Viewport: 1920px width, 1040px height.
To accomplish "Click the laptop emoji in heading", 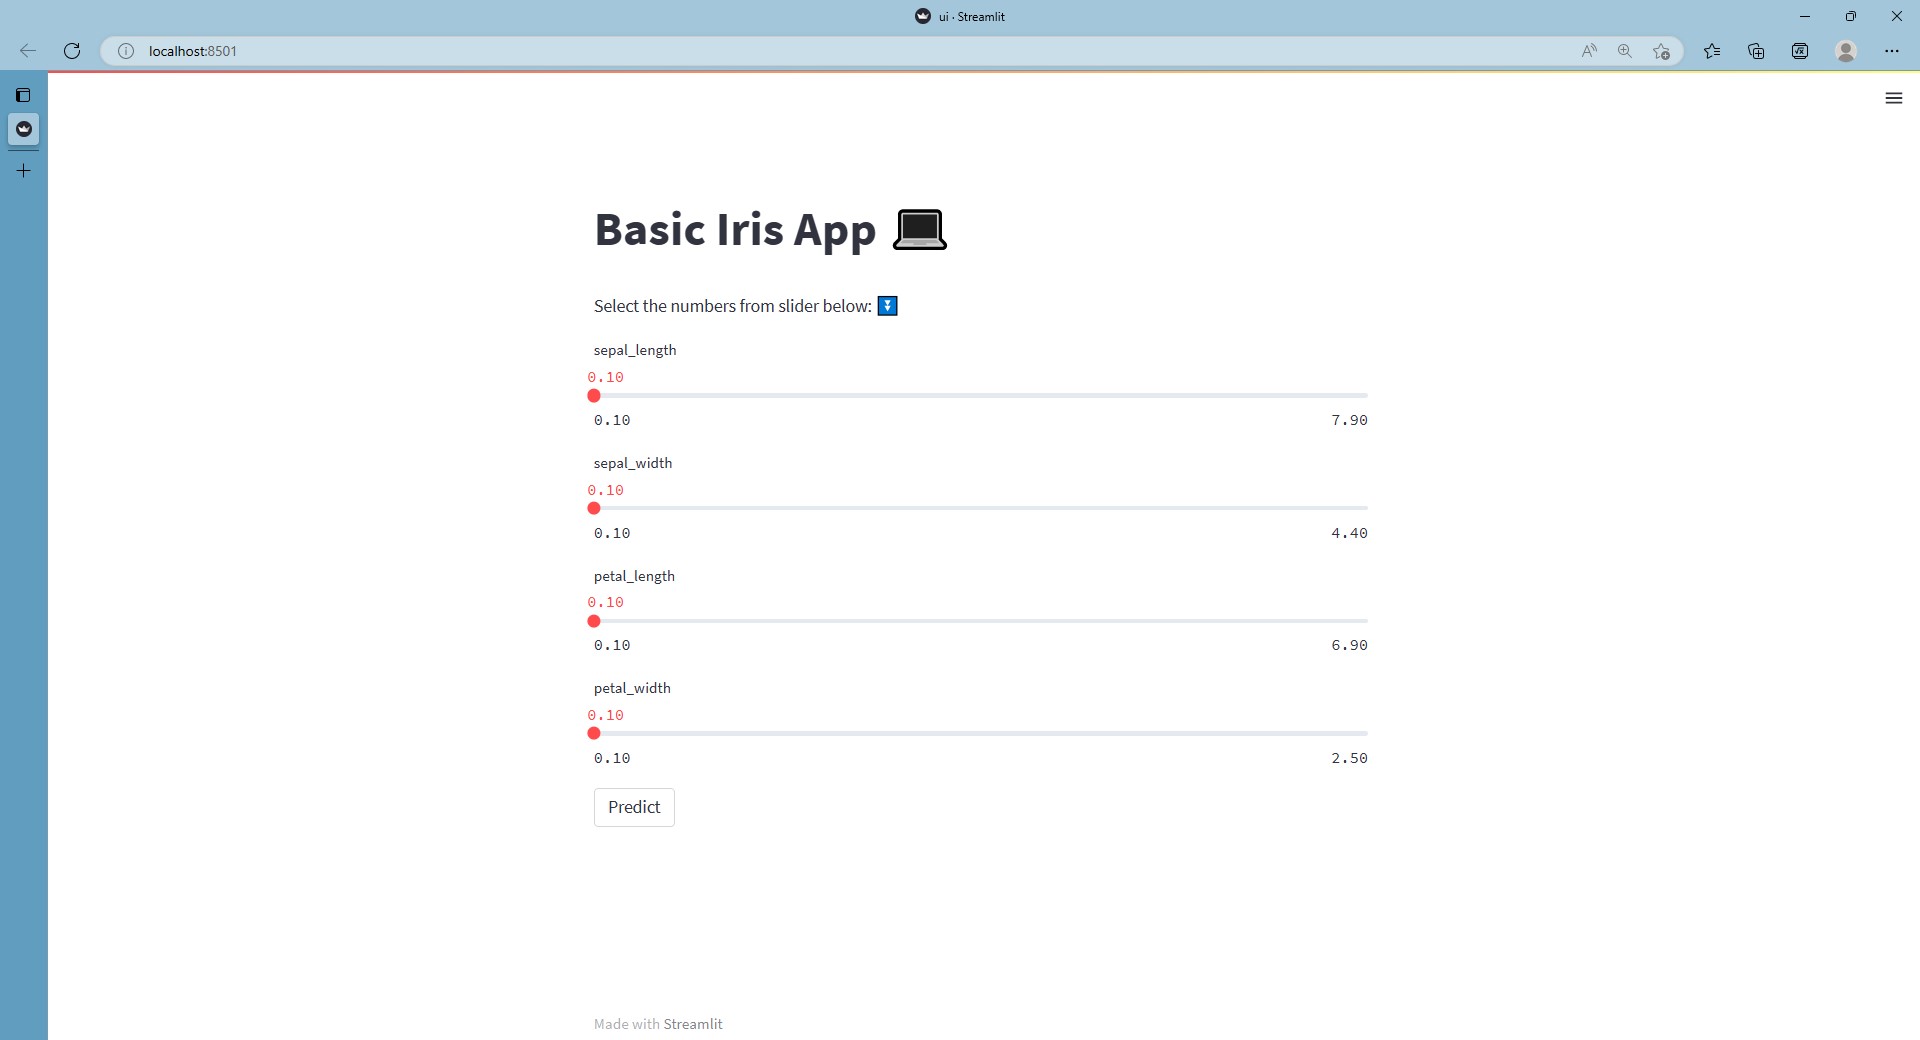I will 919,230.
